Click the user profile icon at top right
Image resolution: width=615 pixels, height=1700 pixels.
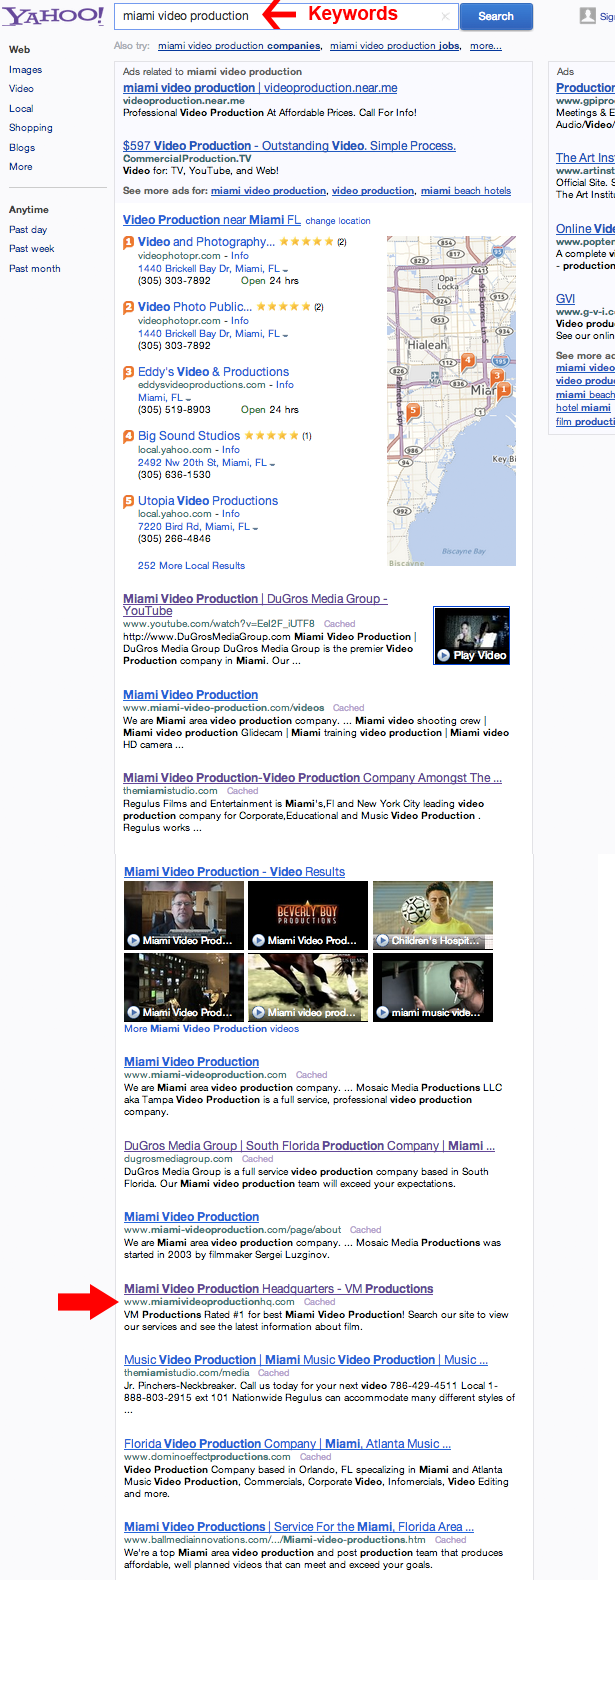[588, 16]
